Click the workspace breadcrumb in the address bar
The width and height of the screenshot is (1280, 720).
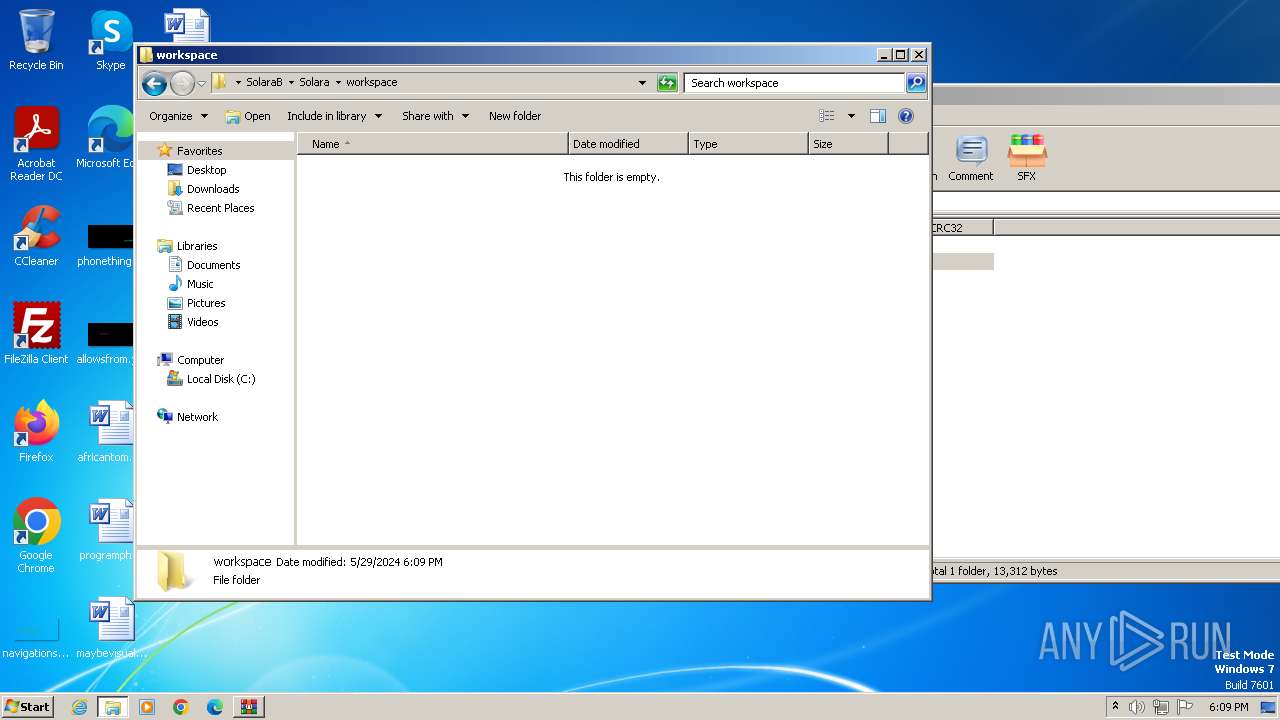[x=371, y=82]
